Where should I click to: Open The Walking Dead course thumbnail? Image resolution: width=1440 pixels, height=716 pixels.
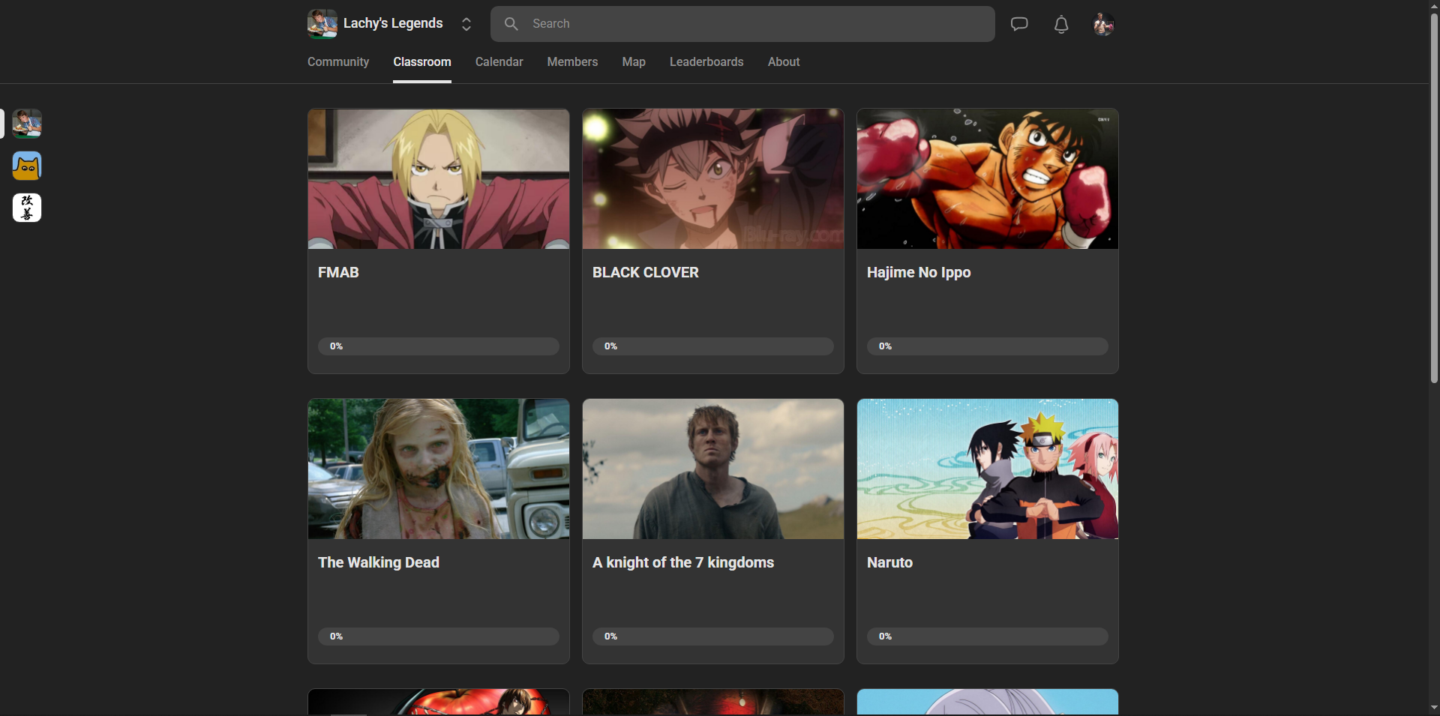[438, 469]
